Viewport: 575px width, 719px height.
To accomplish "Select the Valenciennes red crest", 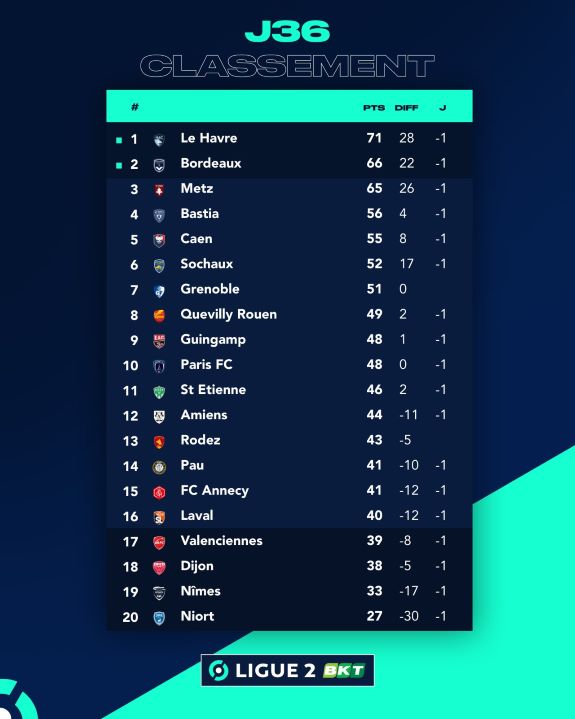I will click(x=159, y=542).
